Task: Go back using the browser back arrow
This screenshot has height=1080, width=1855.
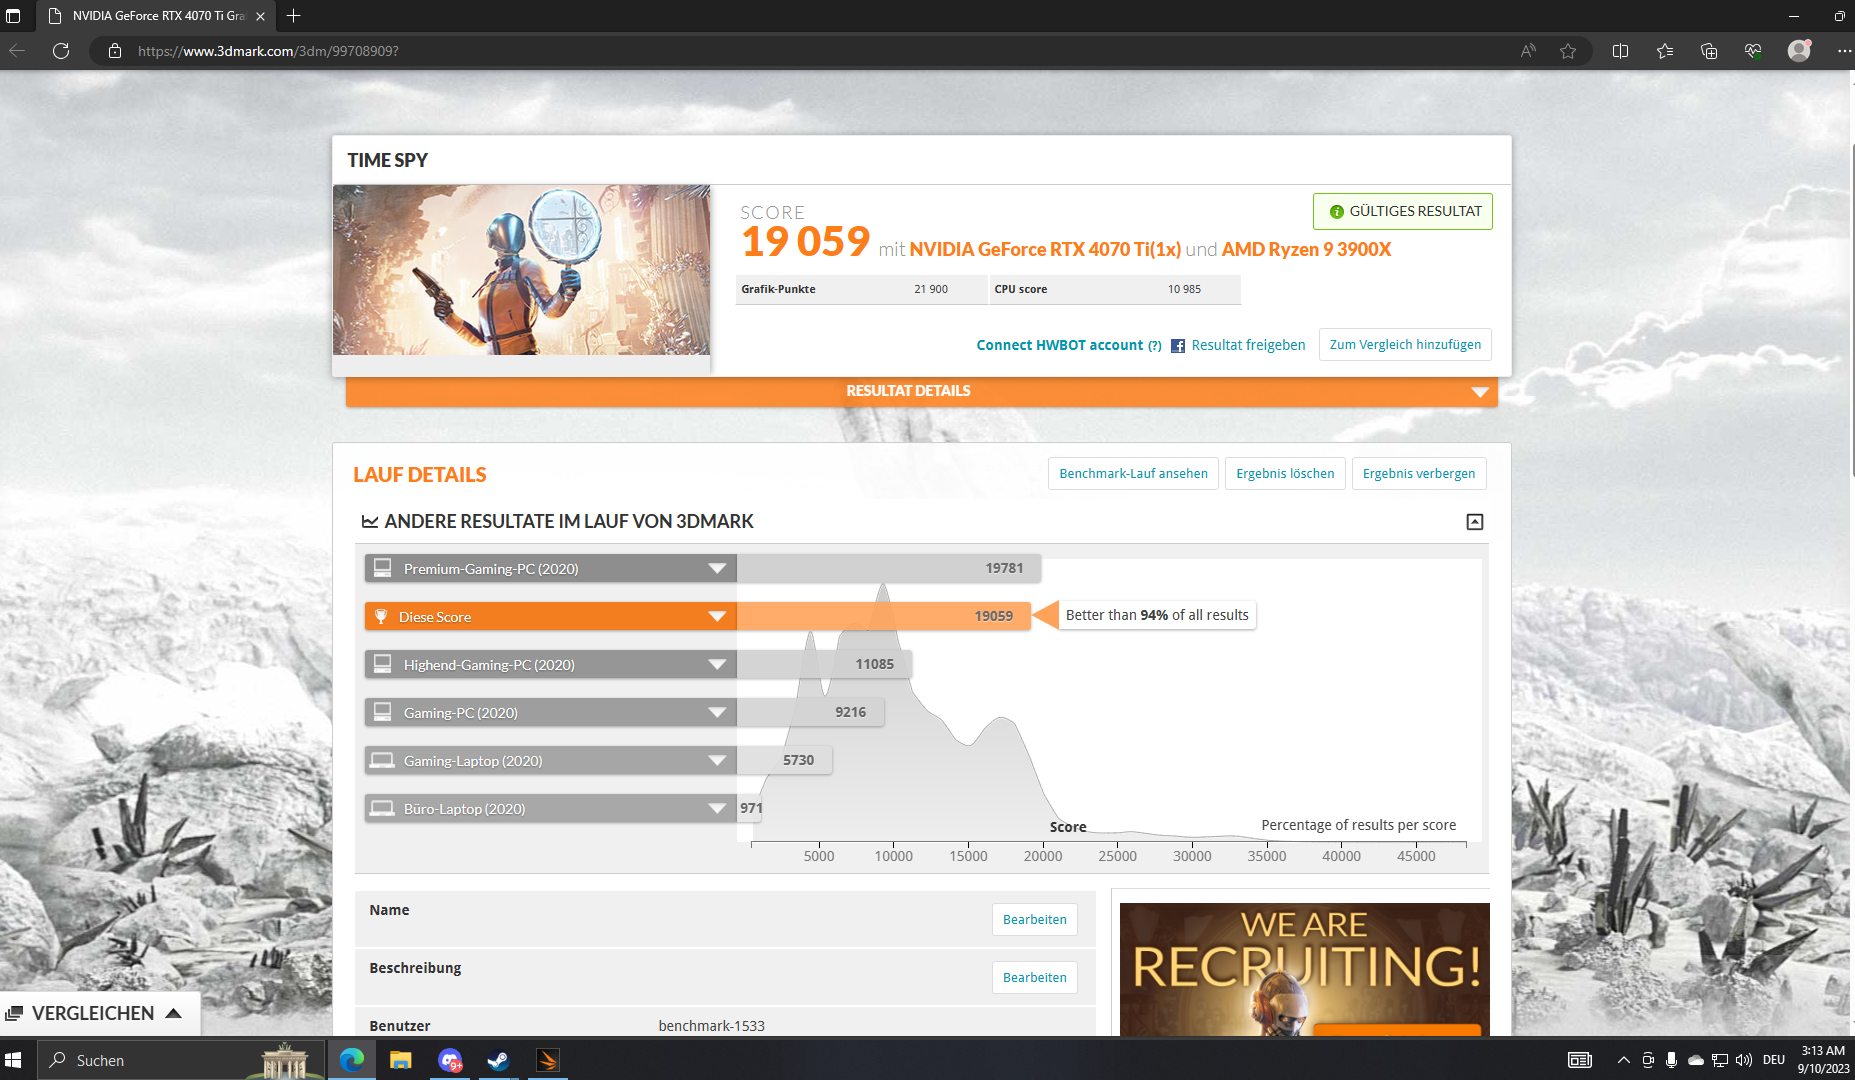Action: (17, 51)
